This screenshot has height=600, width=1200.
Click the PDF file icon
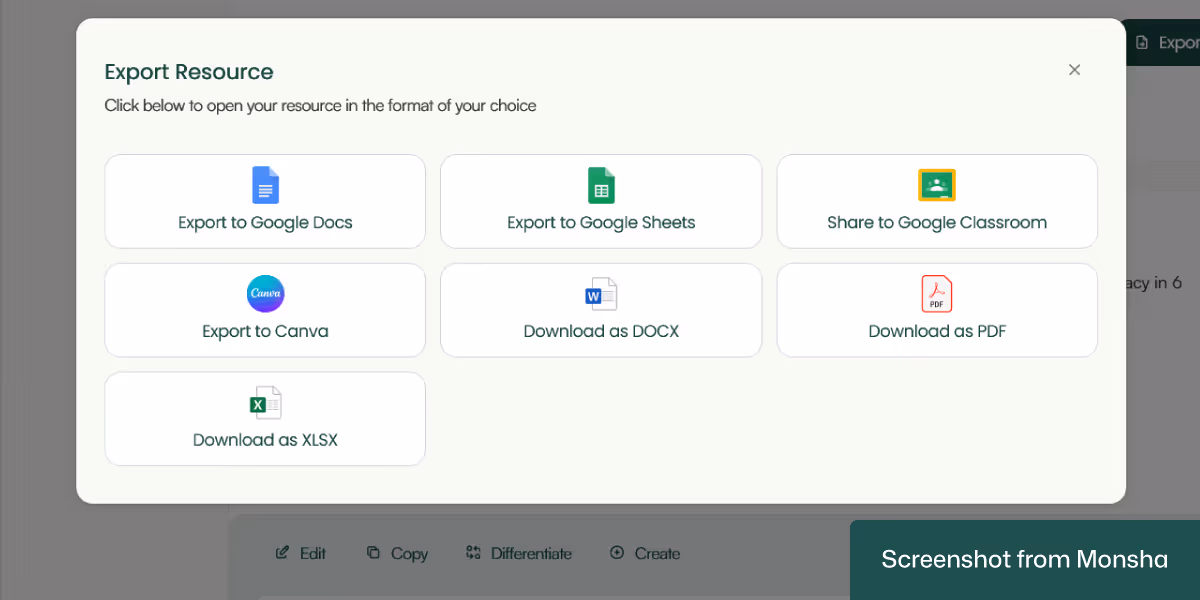click(x=937, y=294)
